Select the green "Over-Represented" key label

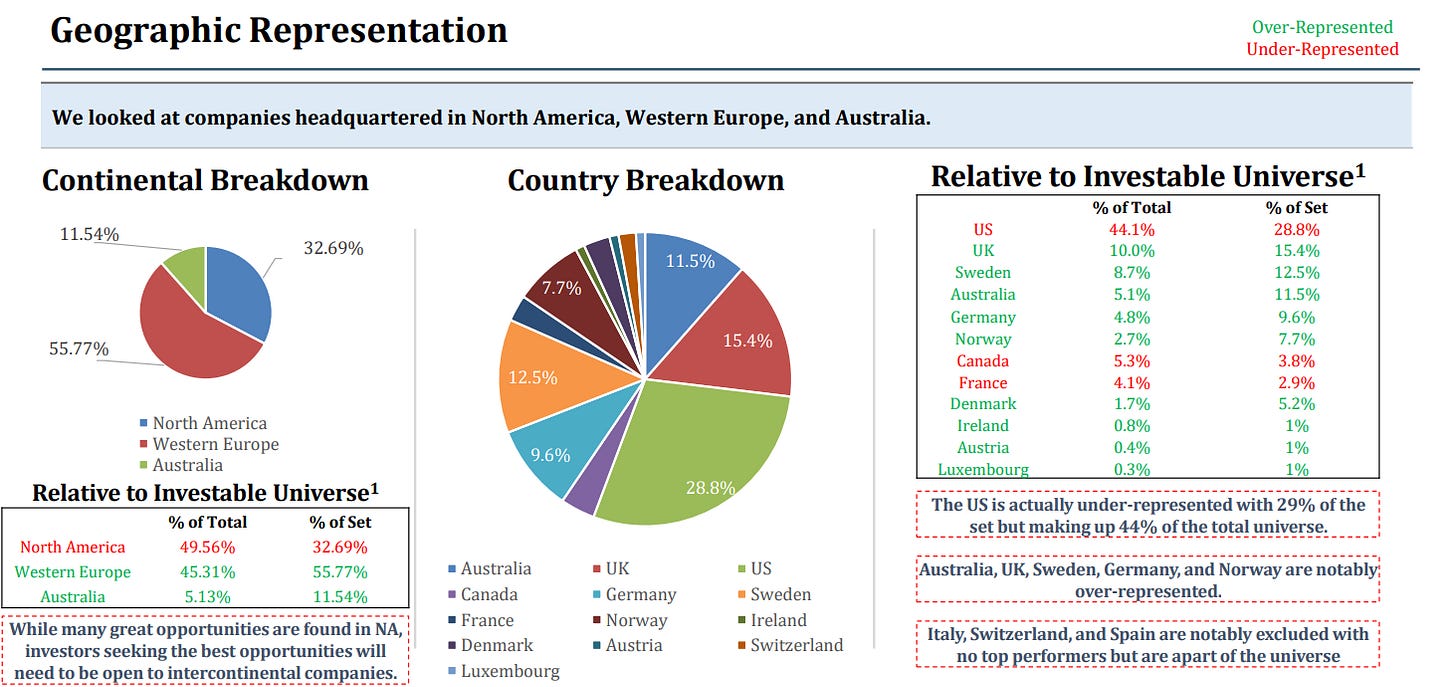pos(1323,27)
